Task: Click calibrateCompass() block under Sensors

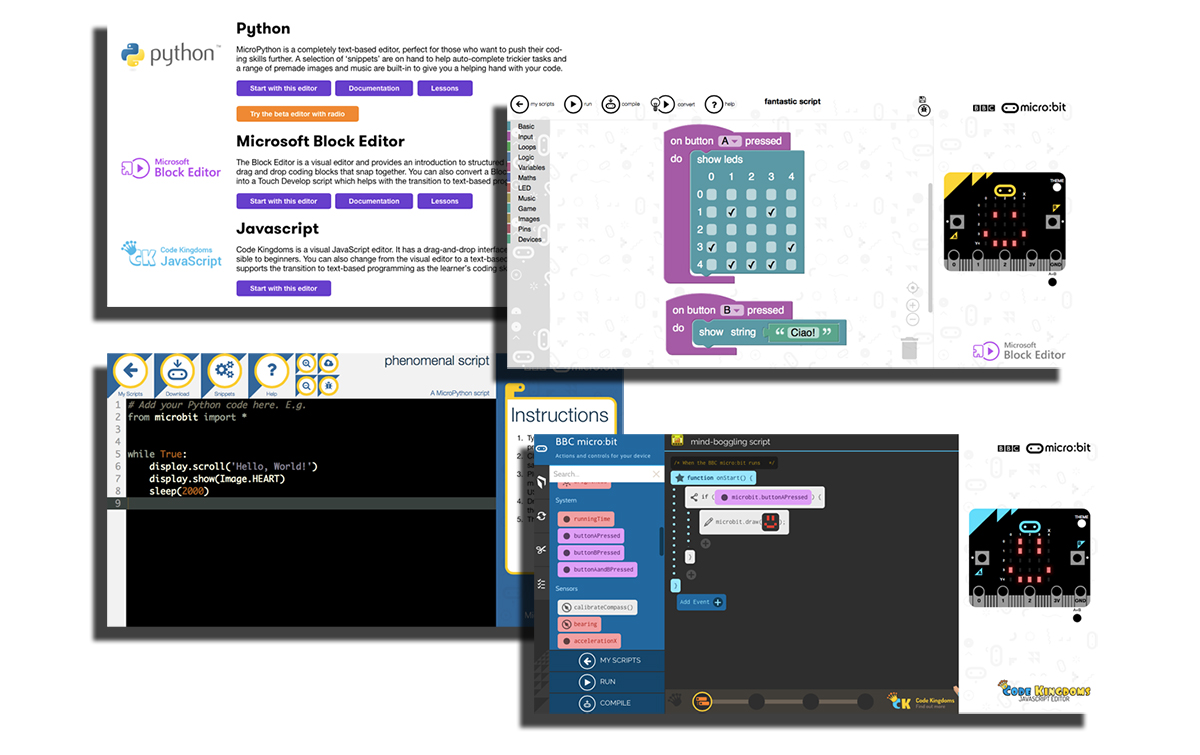Action: 596,607
